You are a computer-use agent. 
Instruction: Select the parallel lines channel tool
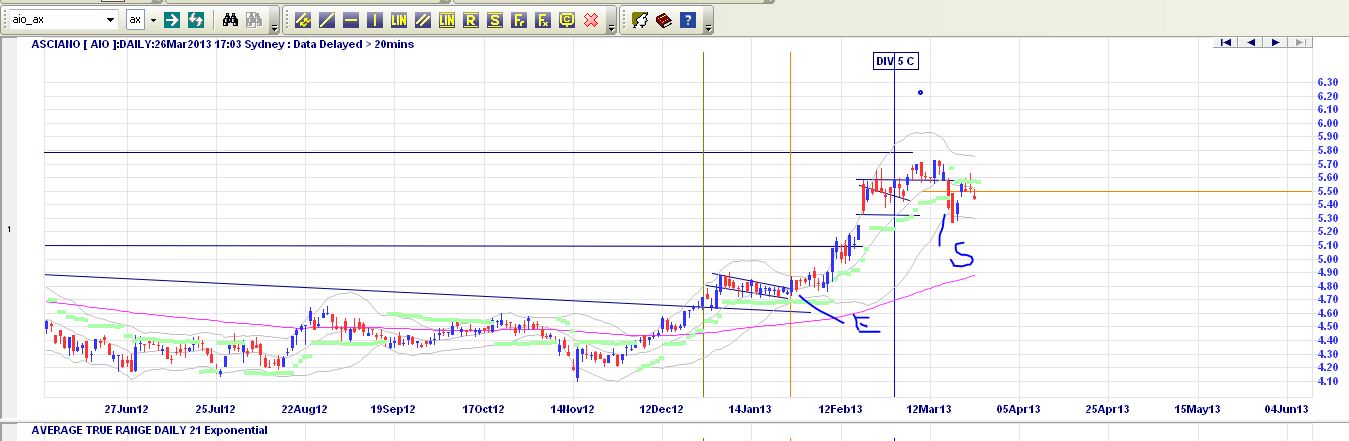pos(423,19)
